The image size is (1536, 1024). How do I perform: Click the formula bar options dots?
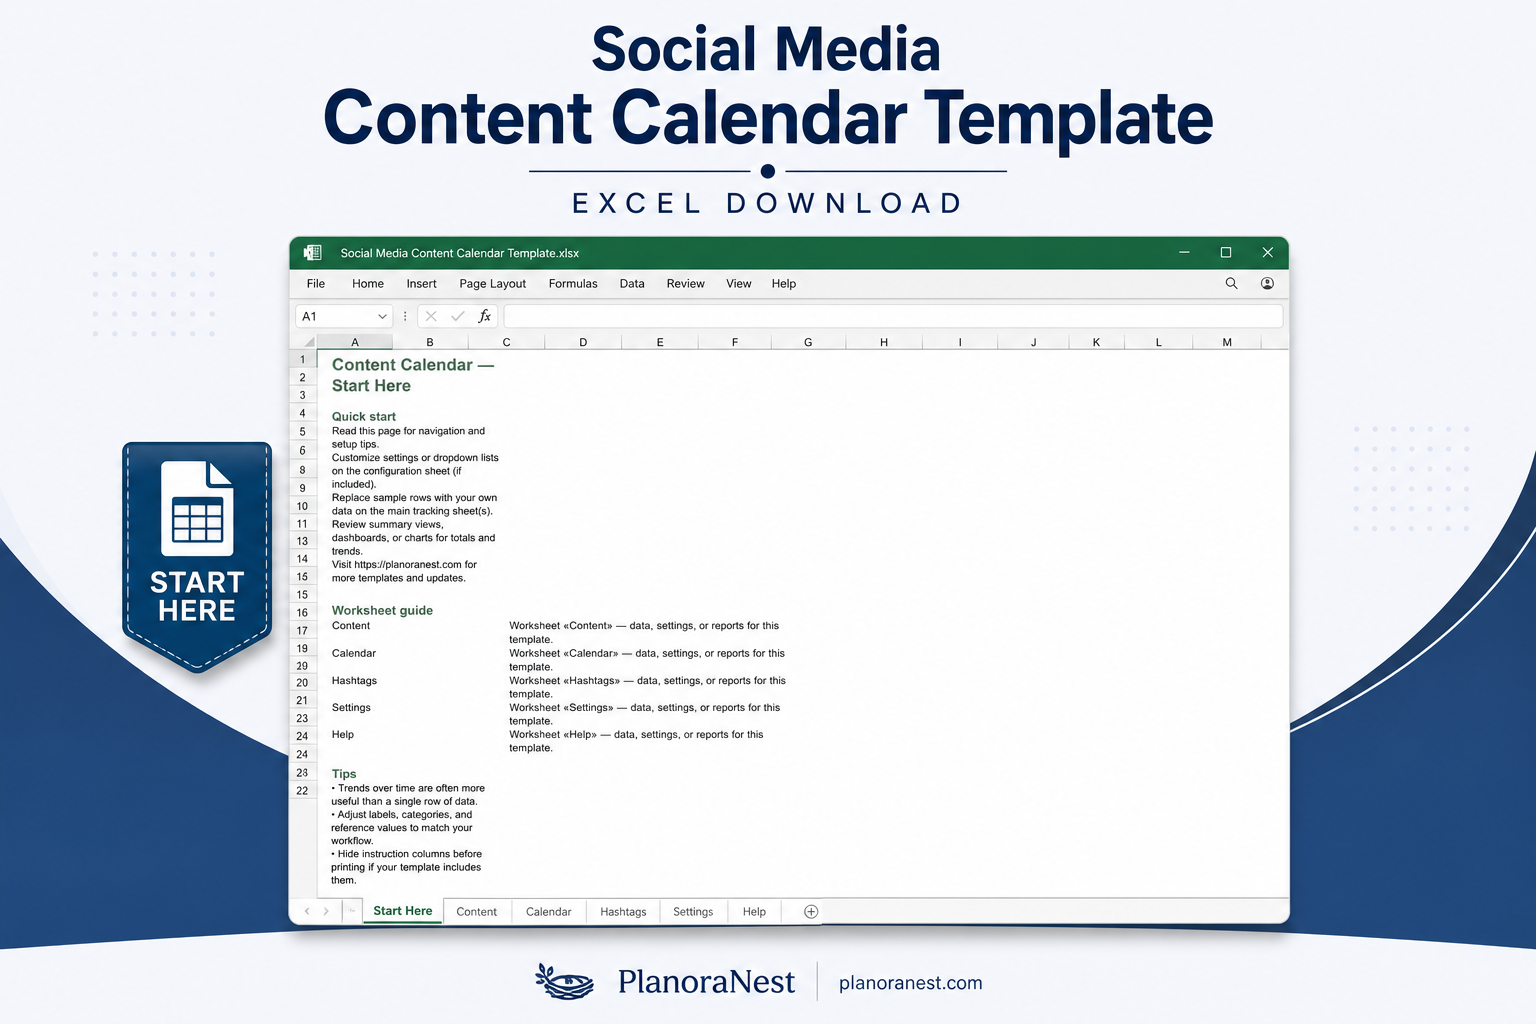tap(405, 316)
